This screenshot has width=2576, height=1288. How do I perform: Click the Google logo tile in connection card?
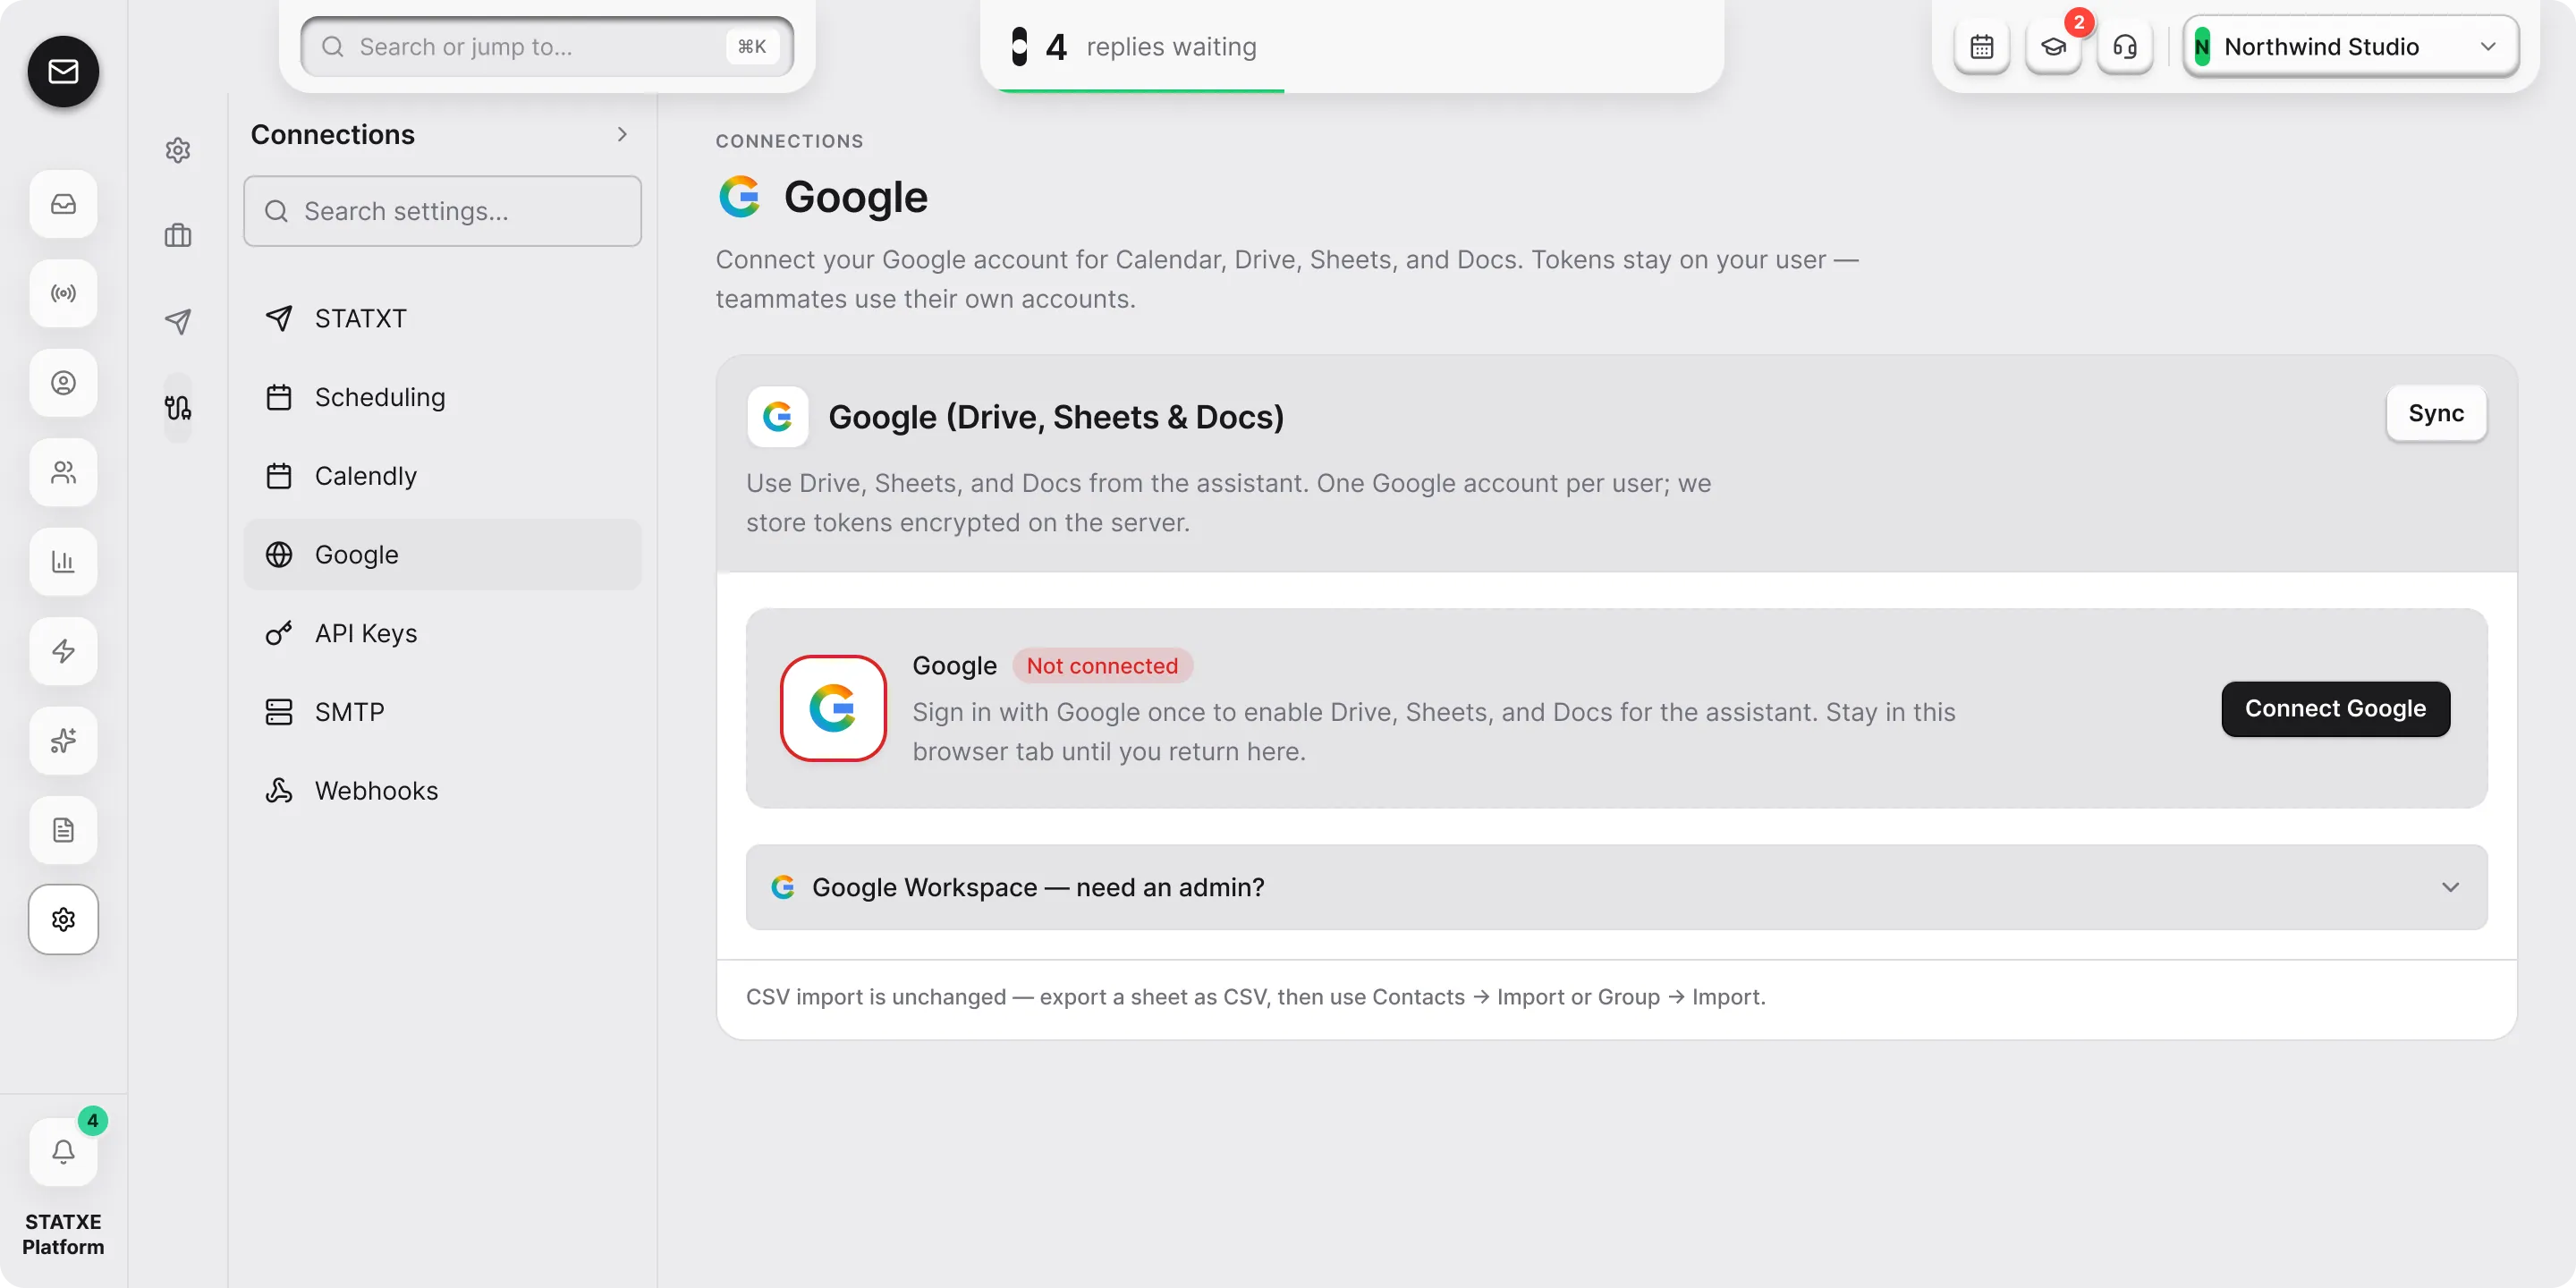pos(833,709)
